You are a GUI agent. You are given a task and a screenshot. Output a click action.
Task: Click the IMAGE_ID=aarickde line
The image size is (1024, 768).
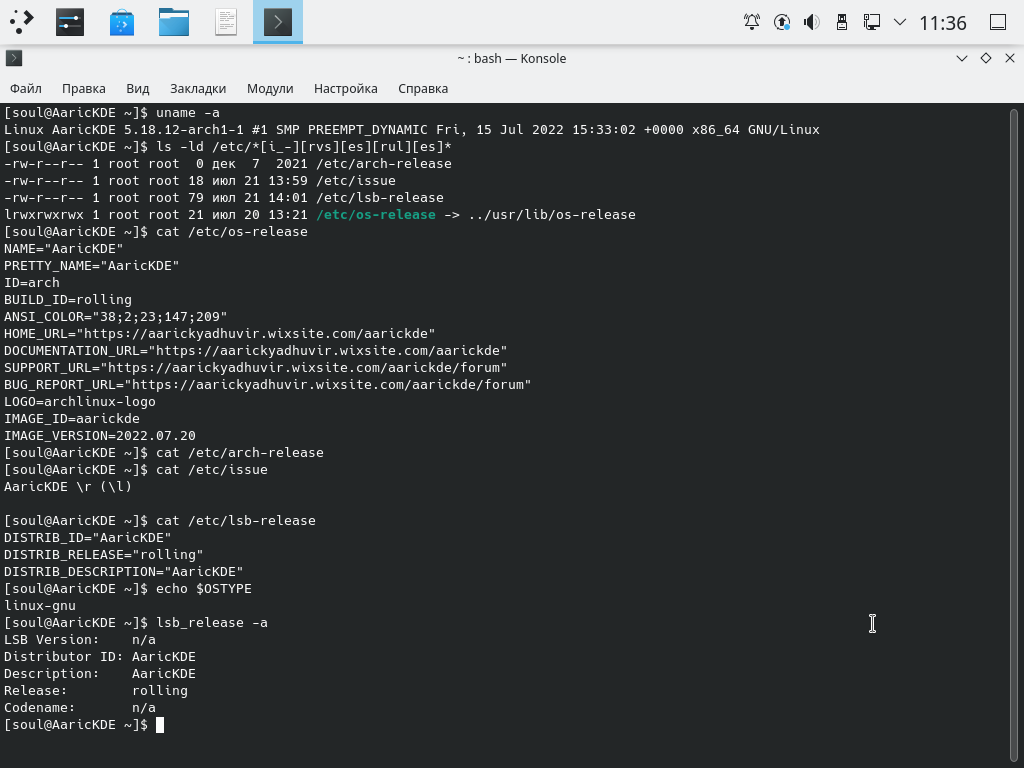coord(72,419)
